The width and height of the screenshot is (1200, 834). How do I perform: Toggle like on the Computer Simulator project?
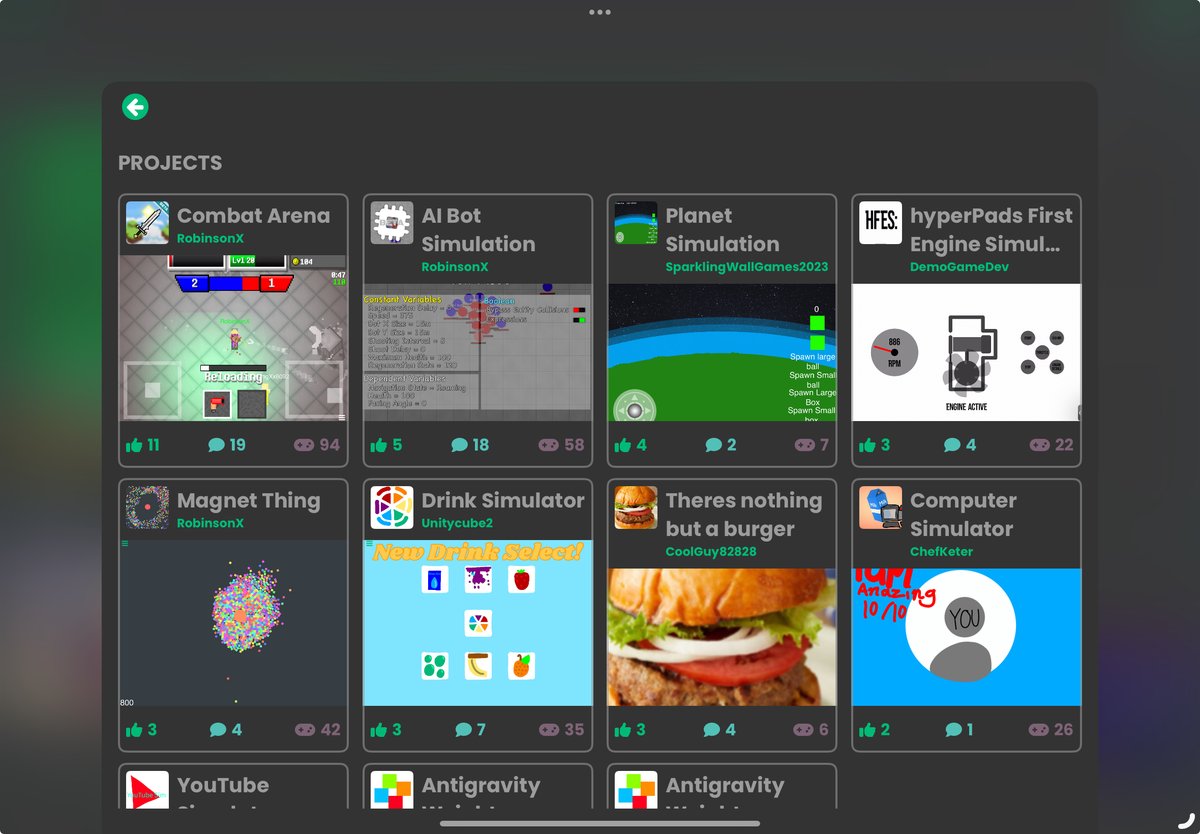click(x=869, y=730)
